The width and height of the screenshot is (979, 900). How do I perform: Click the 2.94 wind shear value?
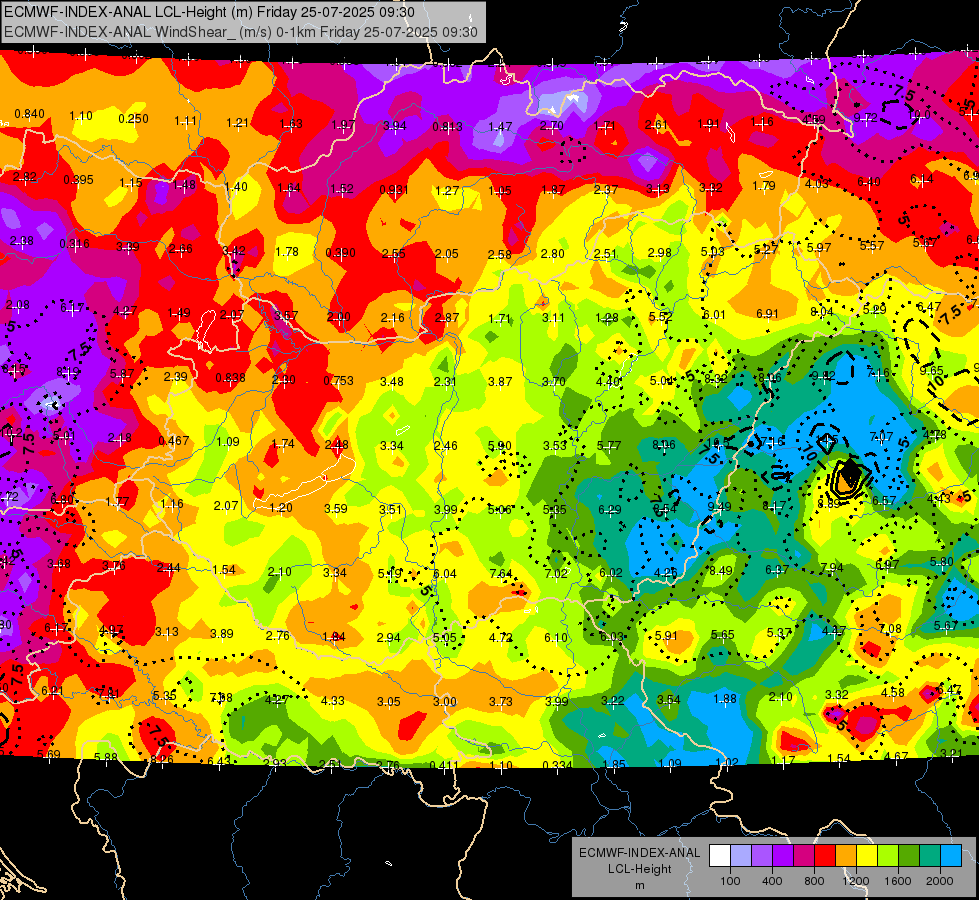click(388, 637)
